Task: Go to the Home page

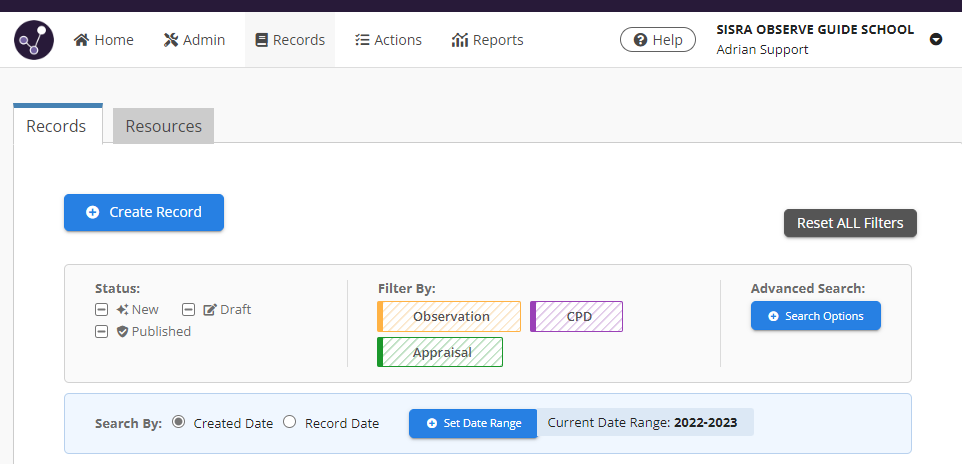Action: 103,40
